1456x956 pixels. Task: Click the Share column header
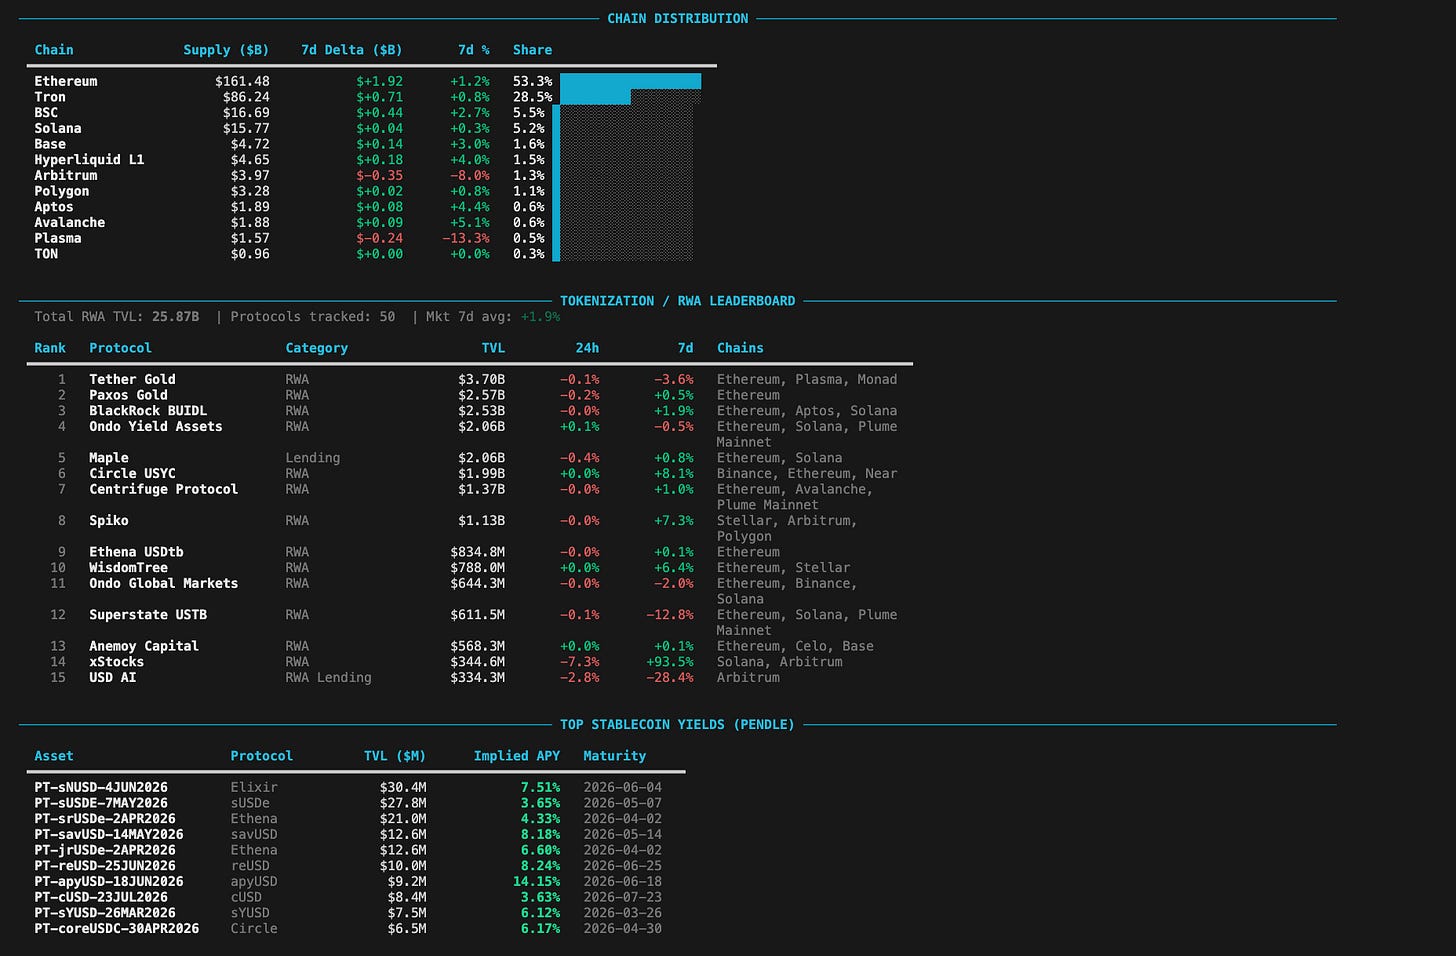click(x=532, y=50)
